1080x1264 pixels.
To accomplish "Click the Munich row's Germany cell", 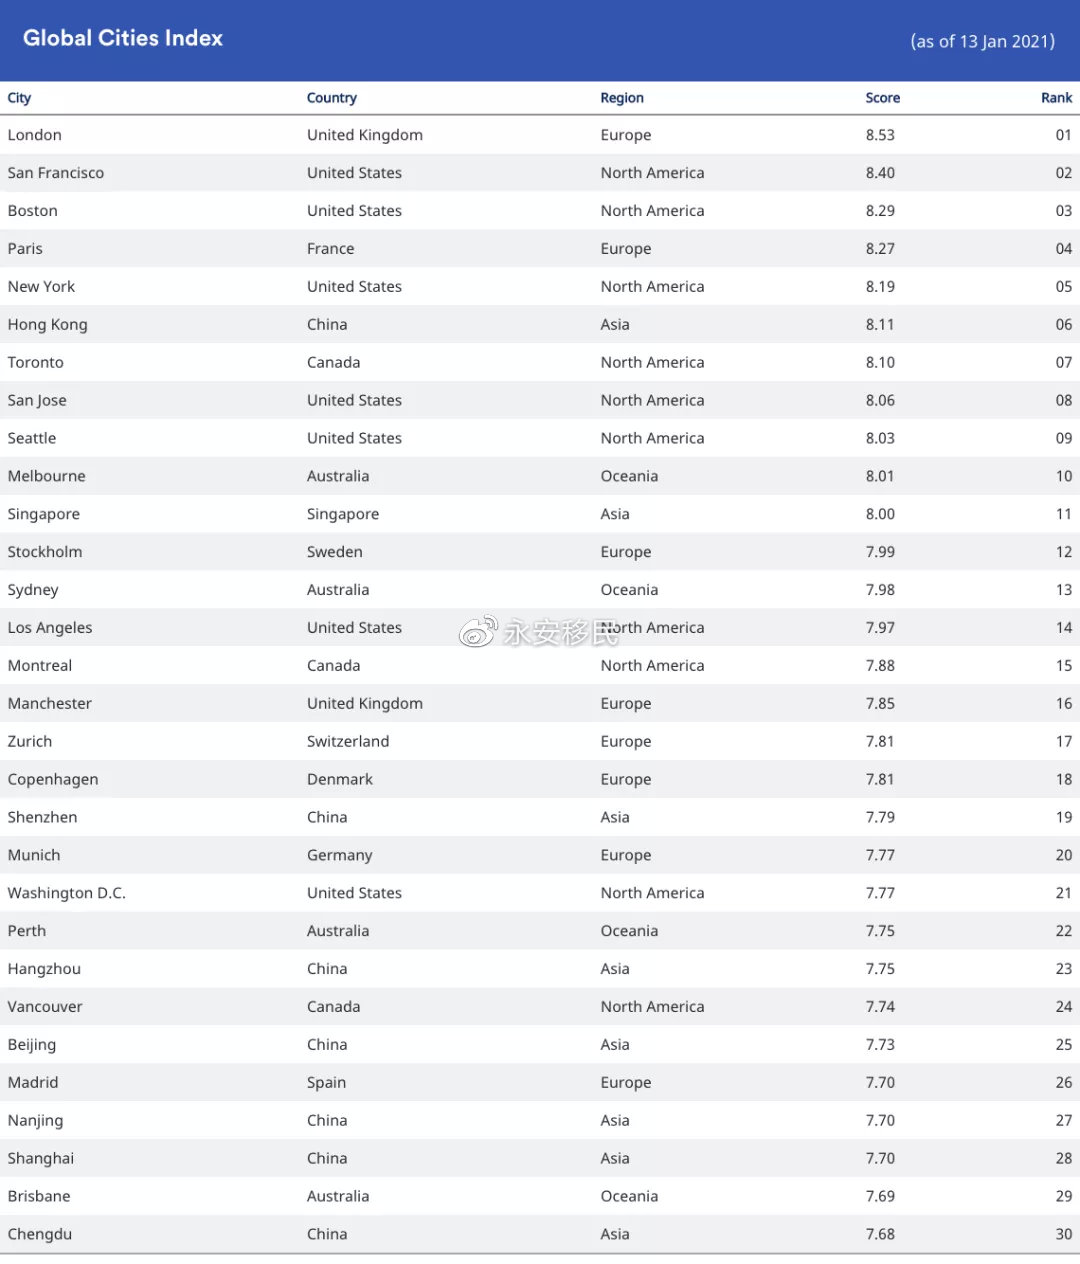I will (x=340, y=855).
